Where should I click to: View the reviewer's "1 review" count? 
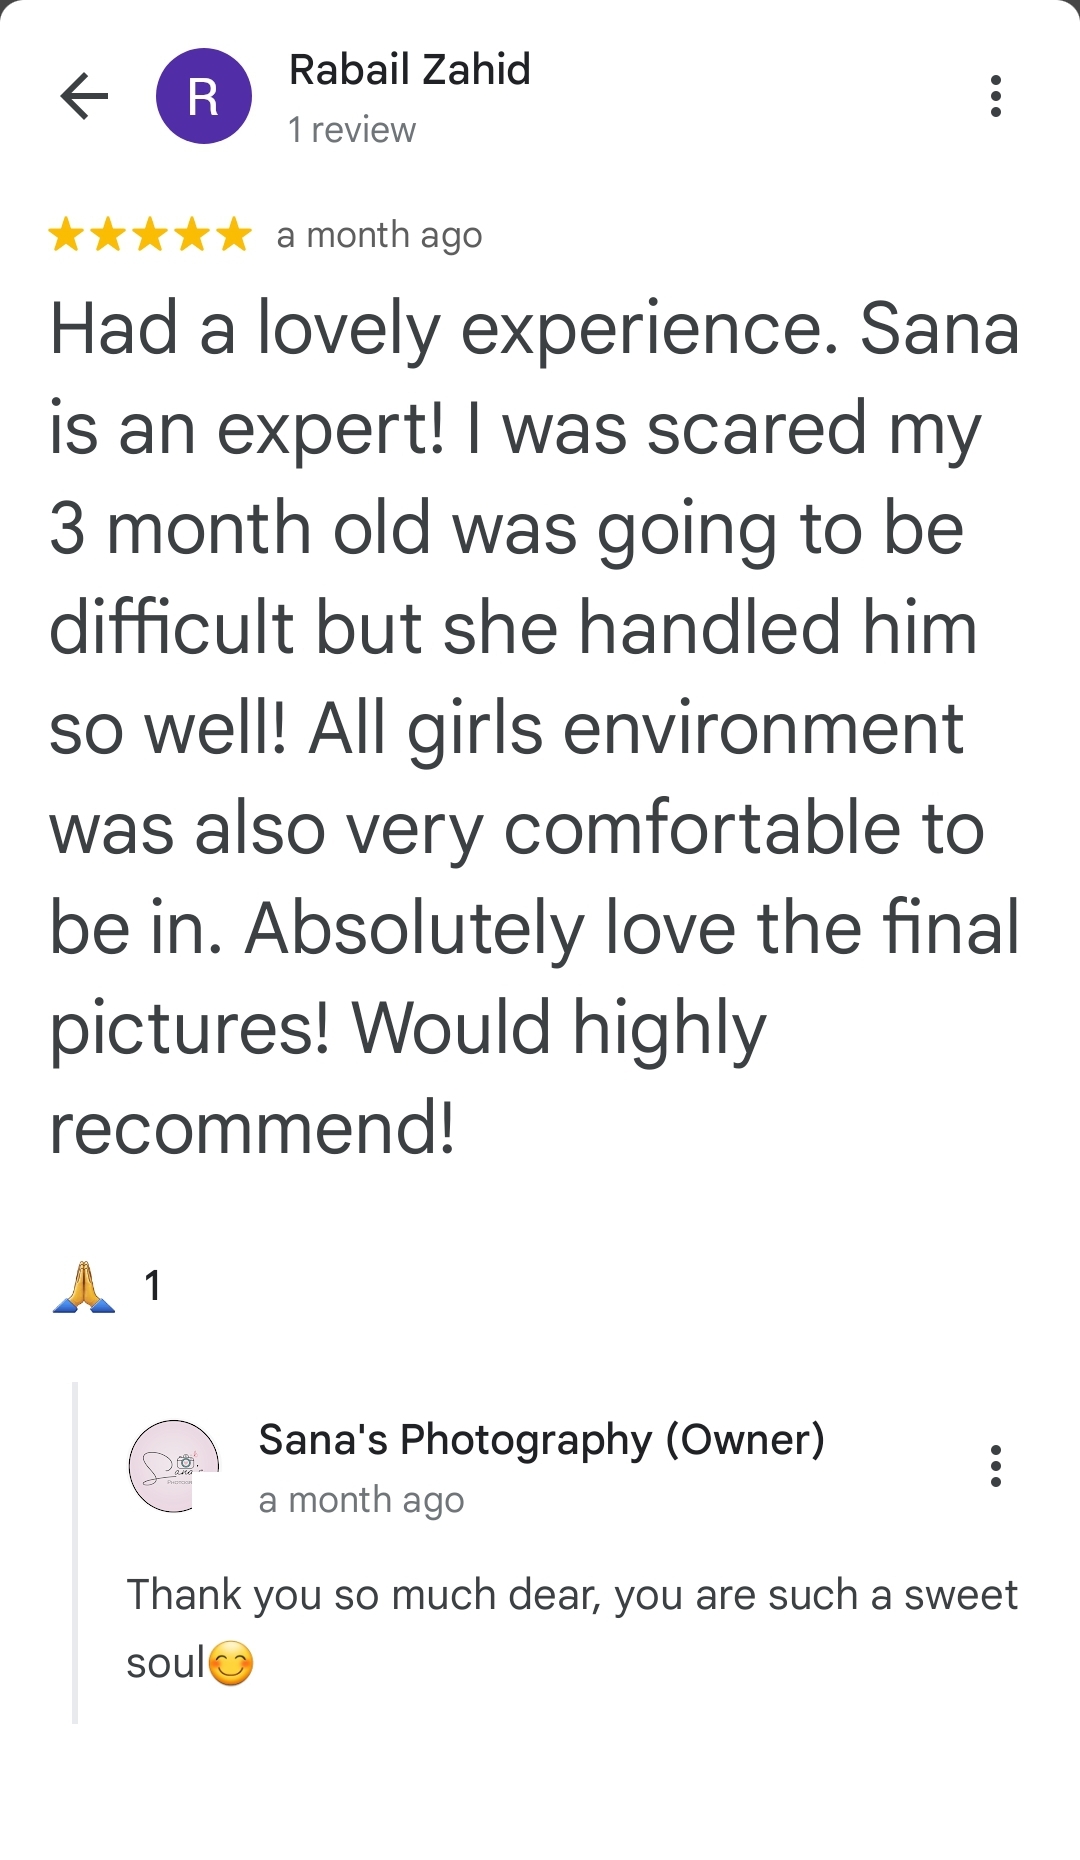point(351,130)
